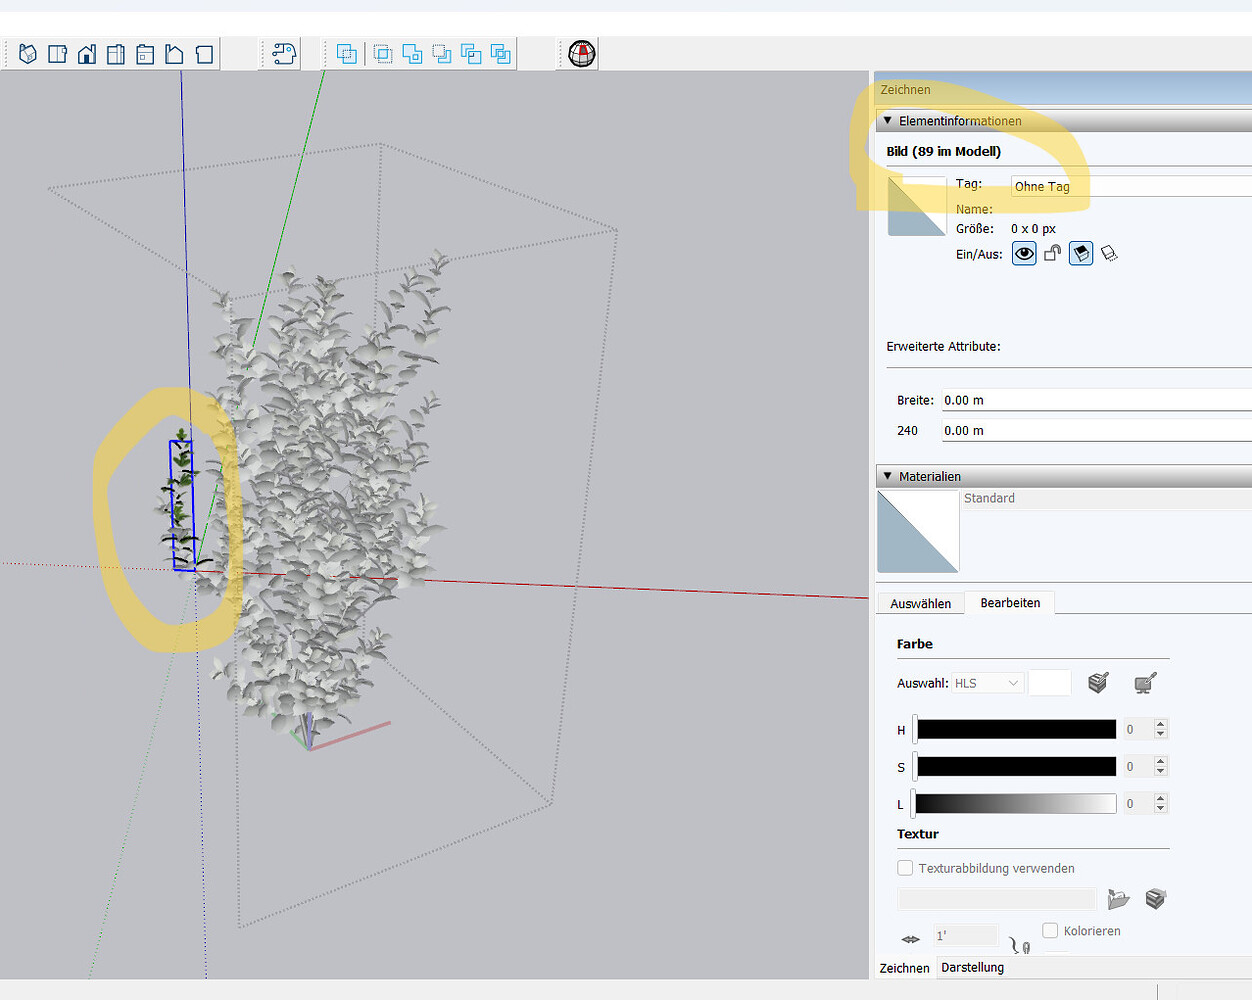Hide the image via the Ein/Aus eye toggle
The height and width of the screenshot is (1000, 1252).
coord(1023,253)
